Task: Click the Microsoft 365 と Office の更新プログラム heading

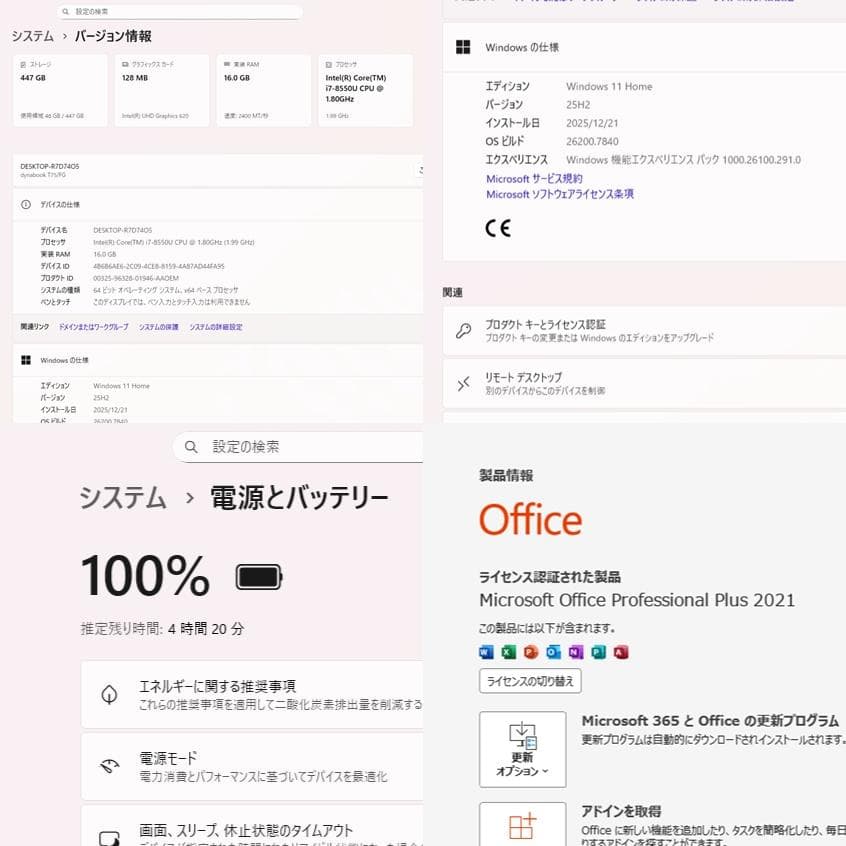Action: click(710, 721)
